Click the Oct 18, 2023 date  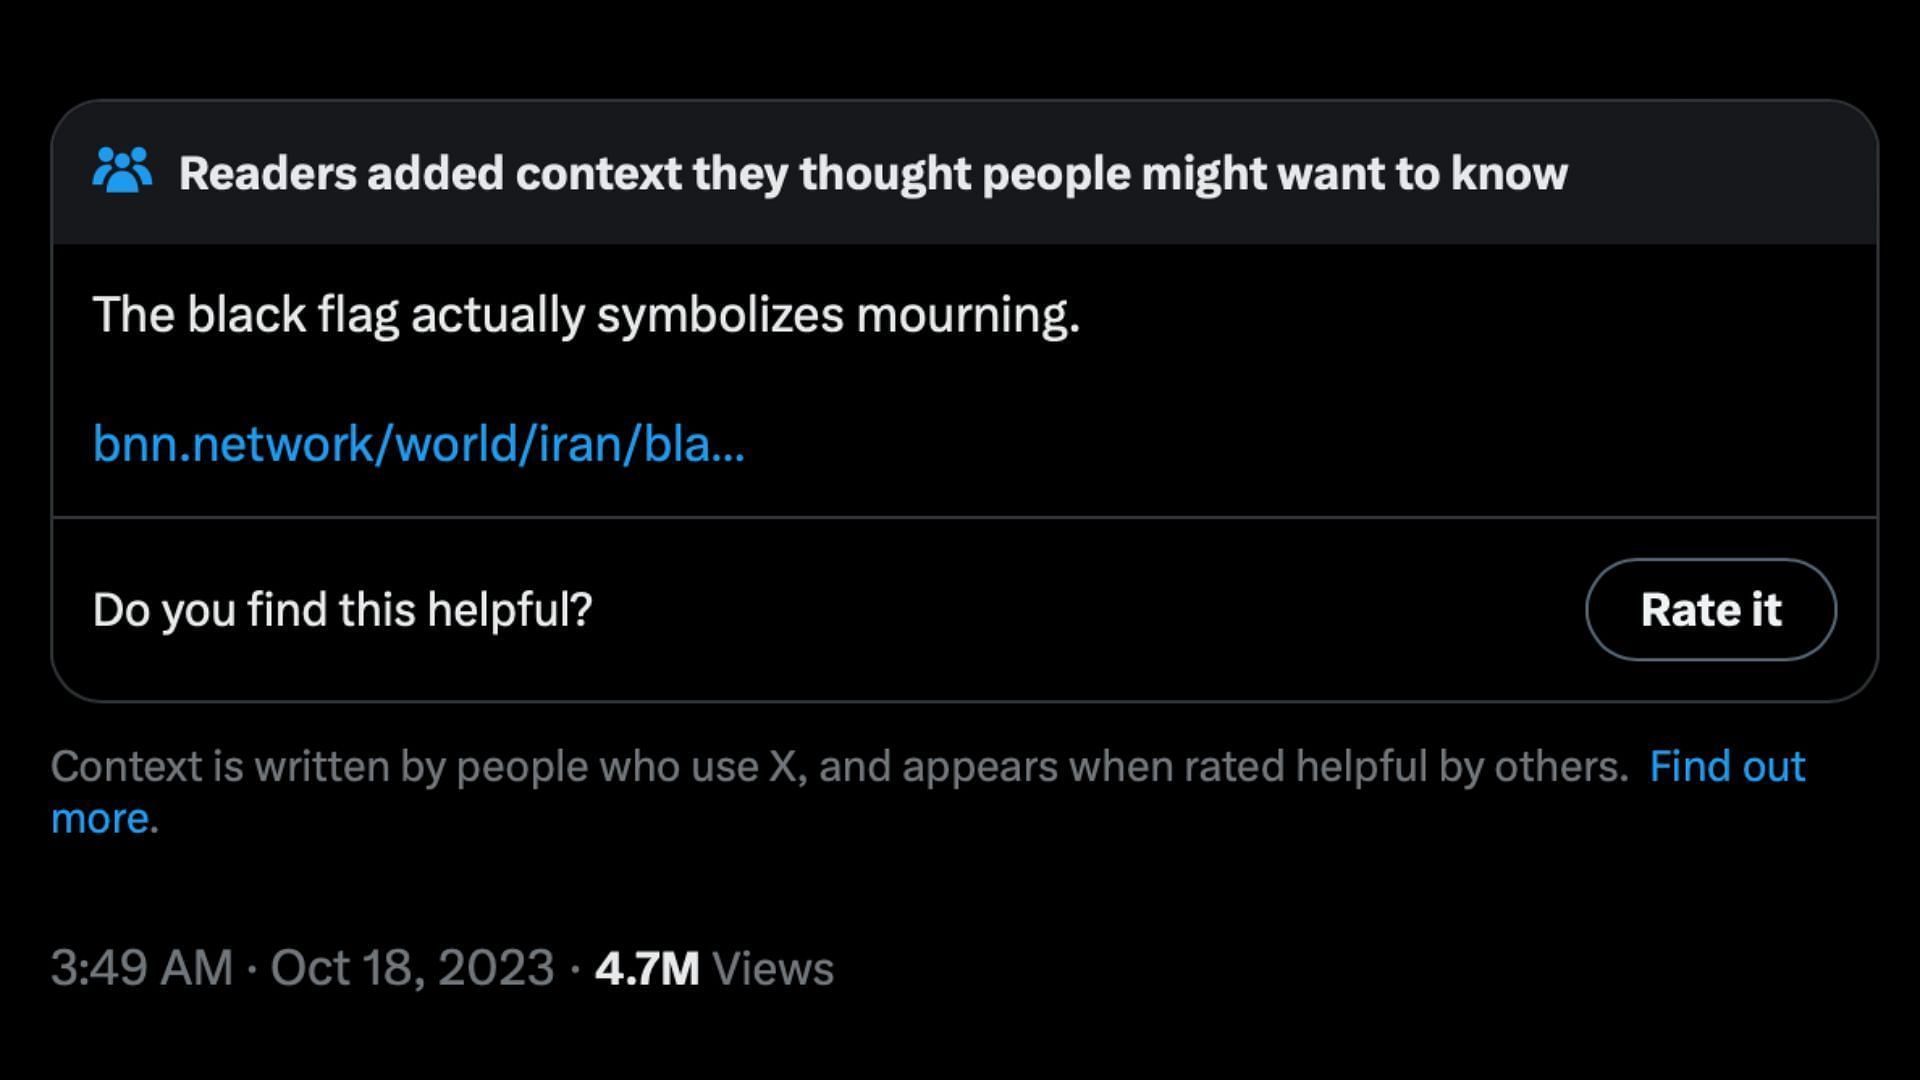412,968
